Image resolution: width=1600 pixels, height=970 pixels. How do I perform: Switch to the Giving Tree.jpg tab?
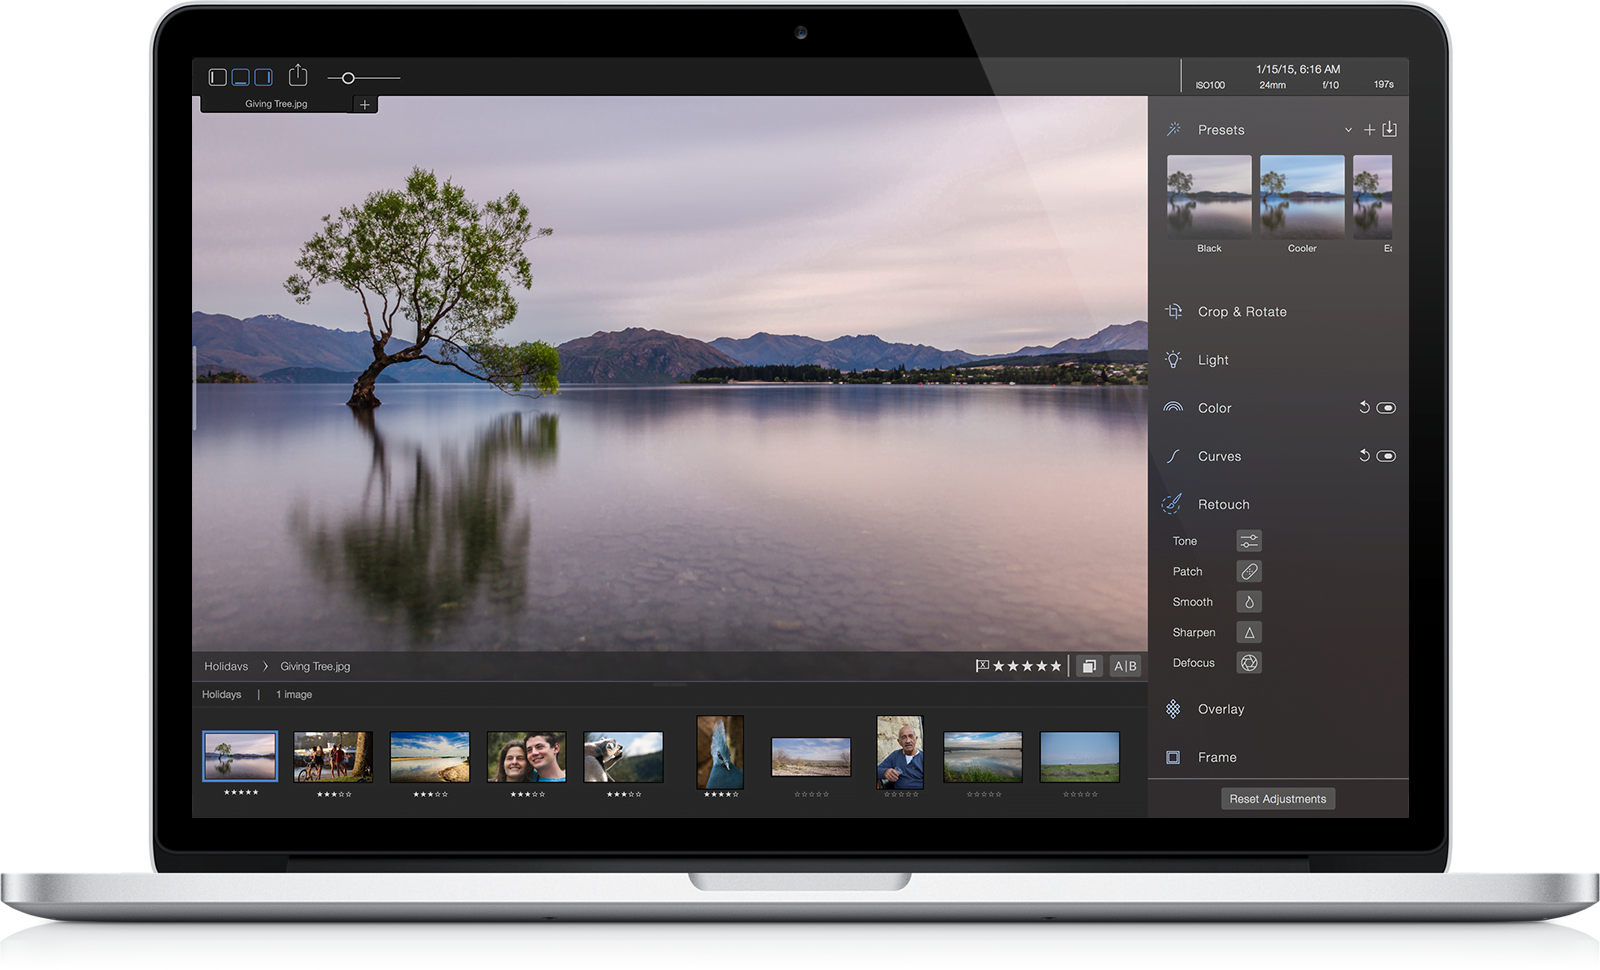(x=276, y=104)
